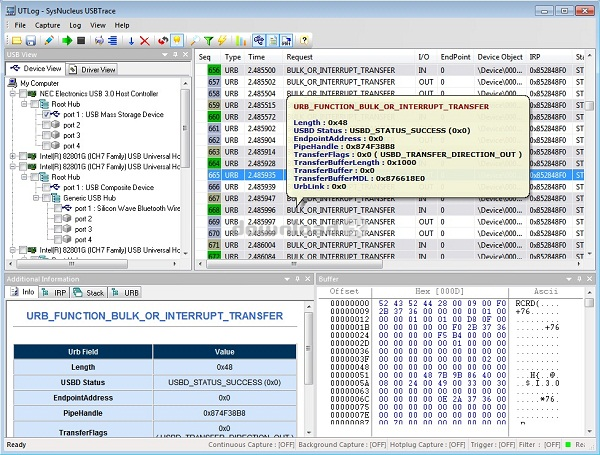Collapse the Generic USB Hub node
This screenshot has height=455, width=600.
36,198
